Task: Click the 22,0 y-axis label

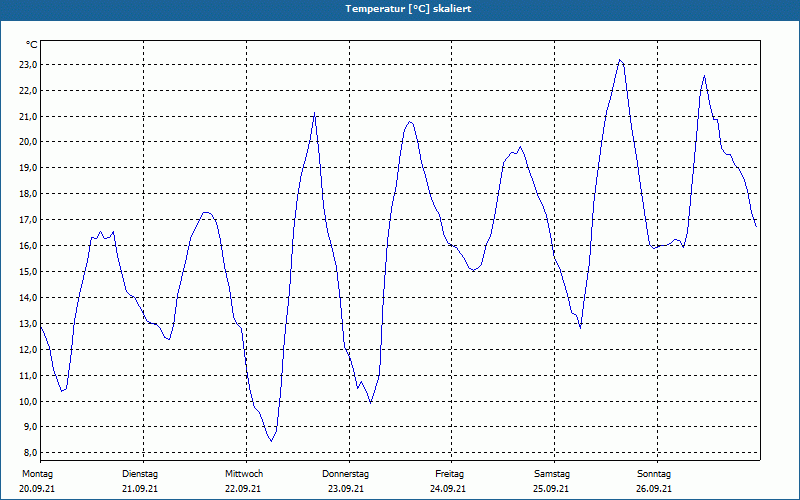Action: (x=29, y=91)
